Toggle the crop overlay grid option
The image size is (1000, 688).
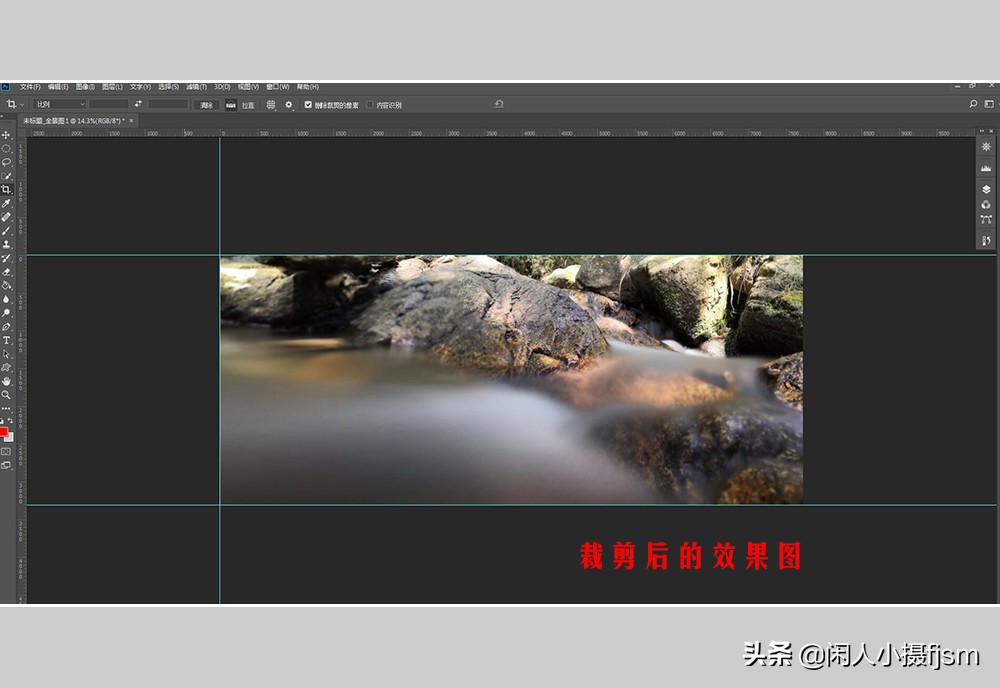[x=270, y=104]
